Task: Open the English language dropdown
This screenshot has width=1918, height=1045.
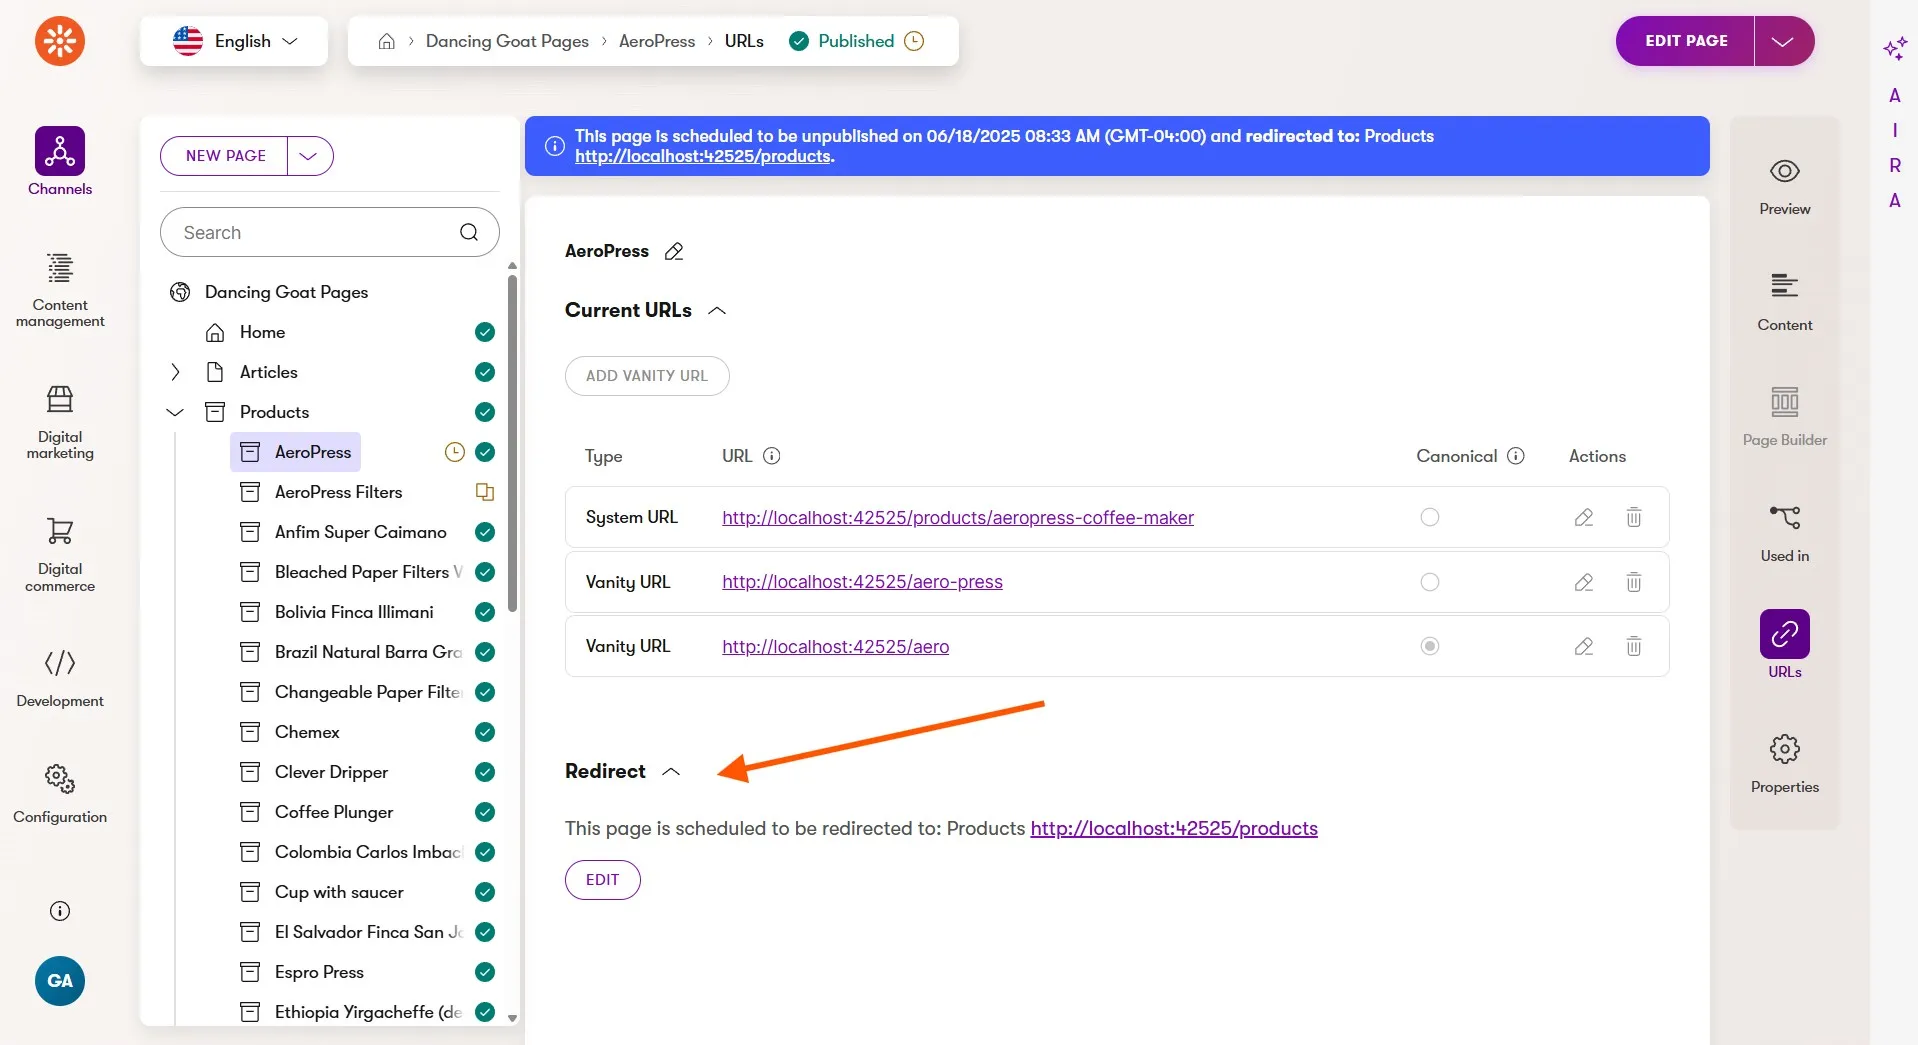Action: pyautogui.click(x=234, y=41)
